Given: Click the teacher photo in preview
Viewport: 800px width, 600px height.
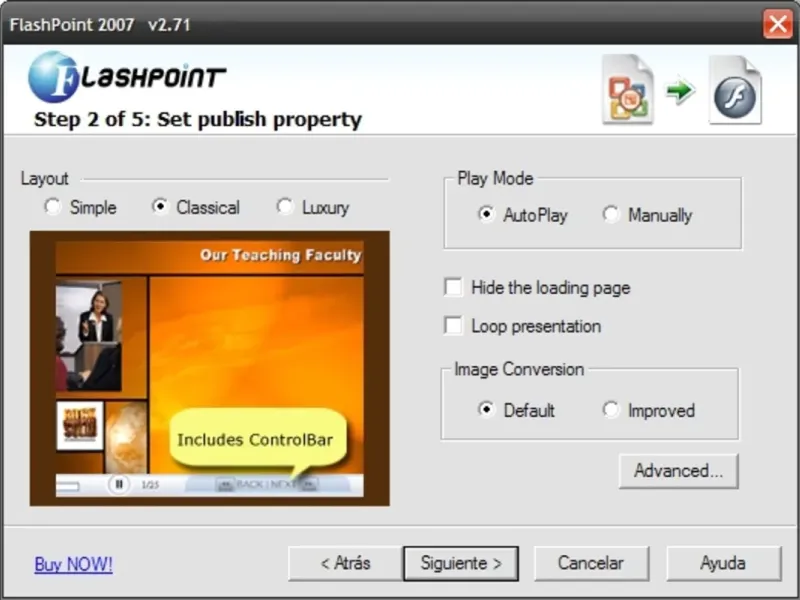Looking at the screenshot, I should click(89, 336).
